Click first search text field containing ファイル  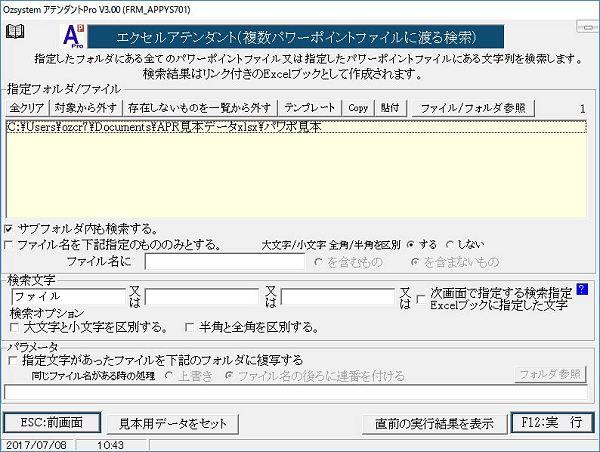pos(69,297)
